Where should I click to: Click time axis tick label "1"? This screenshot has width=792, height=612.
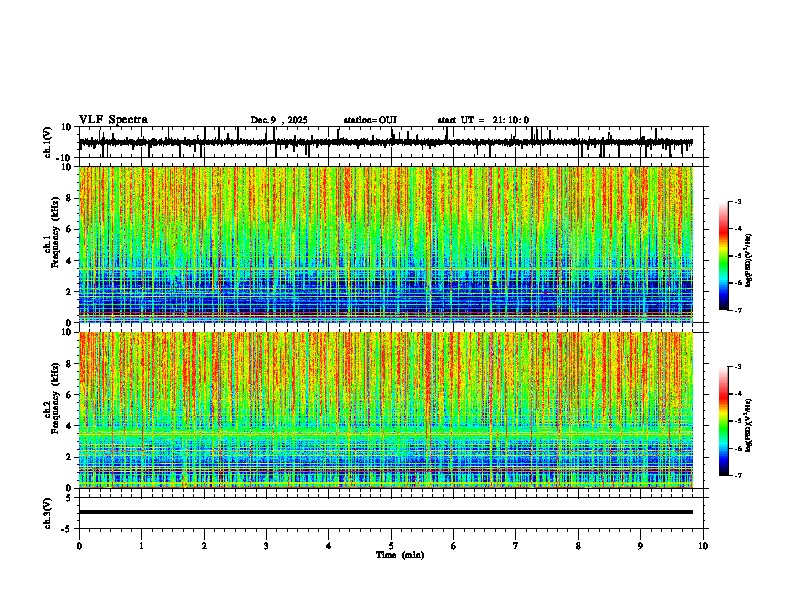coord(141,546)
